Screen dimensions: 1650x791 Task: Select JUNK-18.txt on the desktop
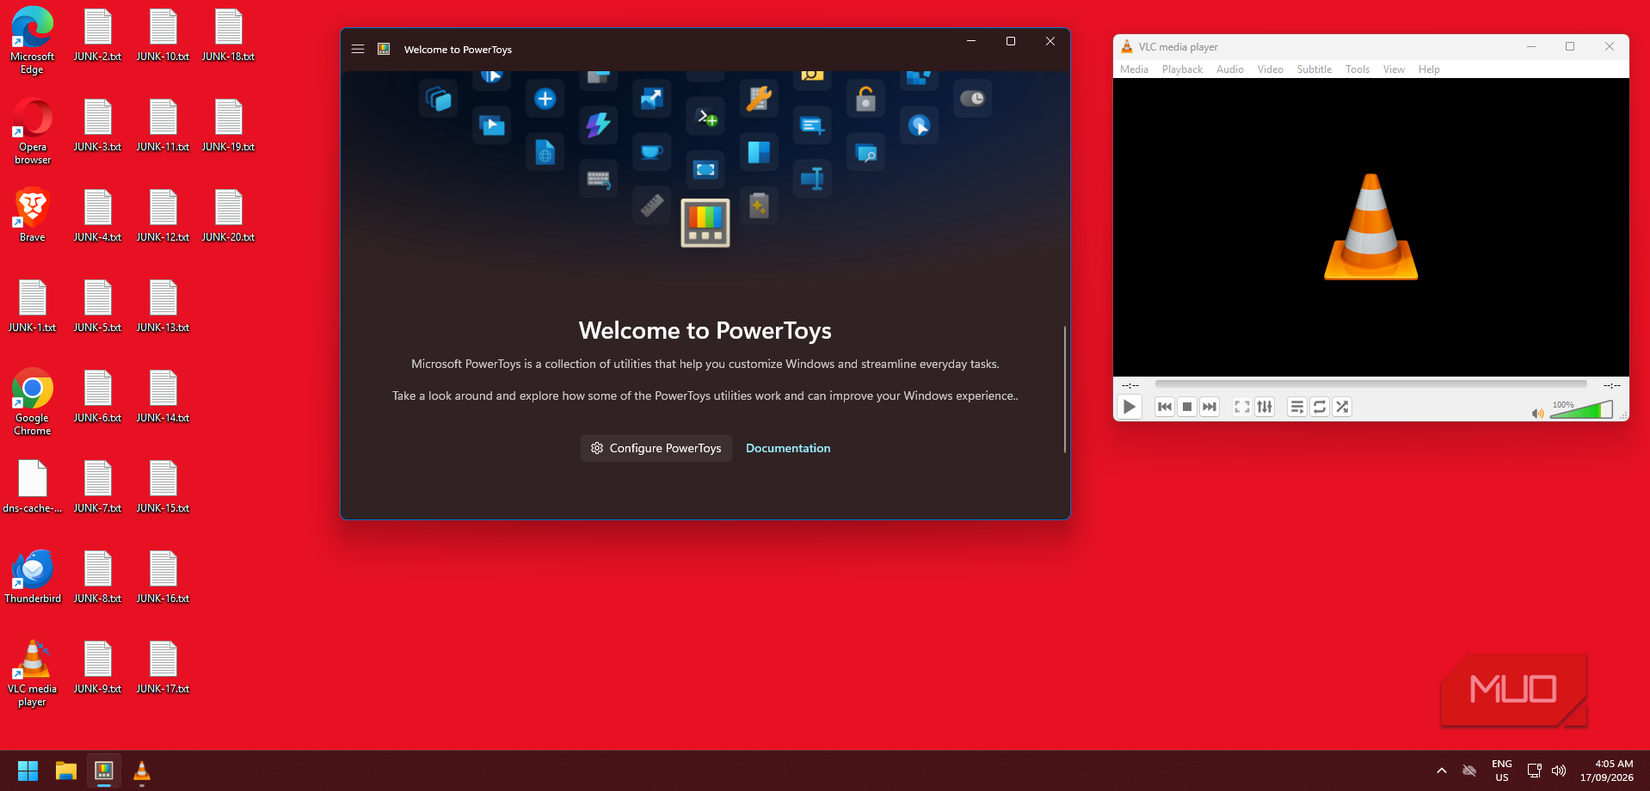point(228,35)
